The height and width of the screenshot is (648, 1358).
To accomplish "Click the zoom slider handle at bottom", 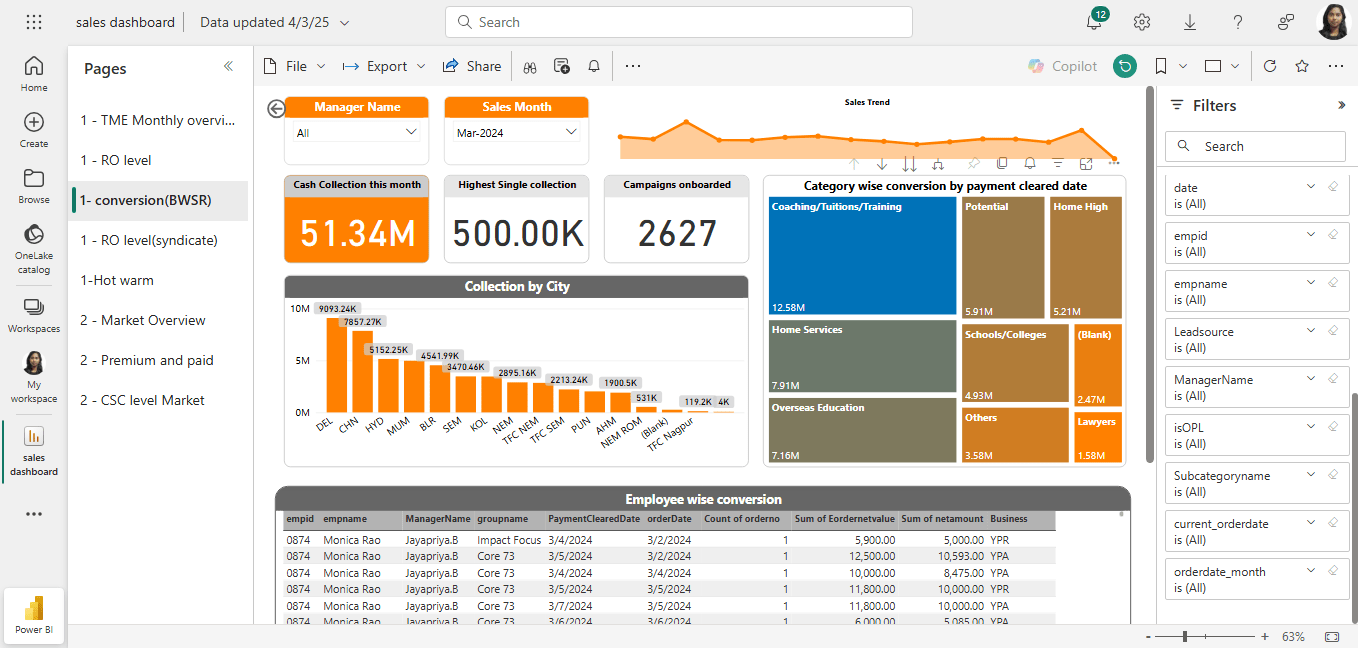I will tap(1185, 636).
